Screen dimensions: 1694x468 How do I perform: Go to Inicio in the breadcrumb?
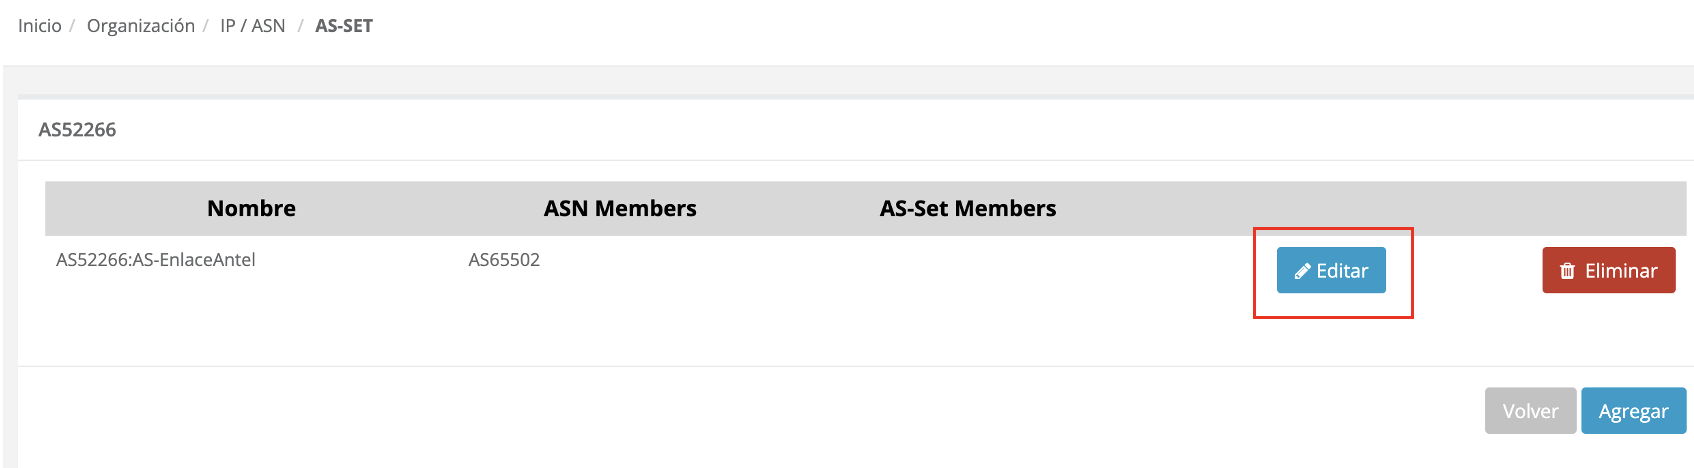40,26
